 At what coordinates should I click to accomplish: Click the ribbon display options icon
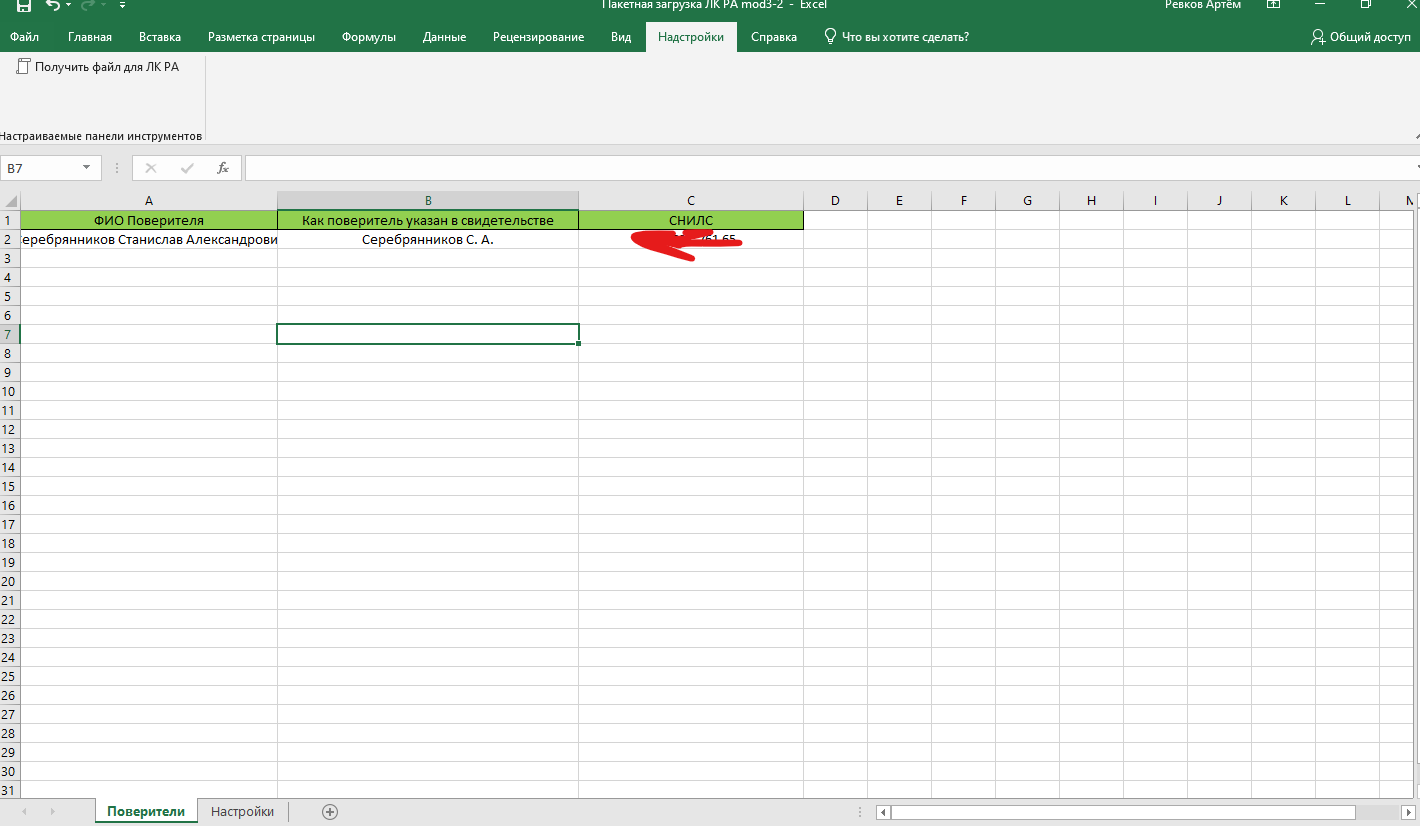[1273, 6]
